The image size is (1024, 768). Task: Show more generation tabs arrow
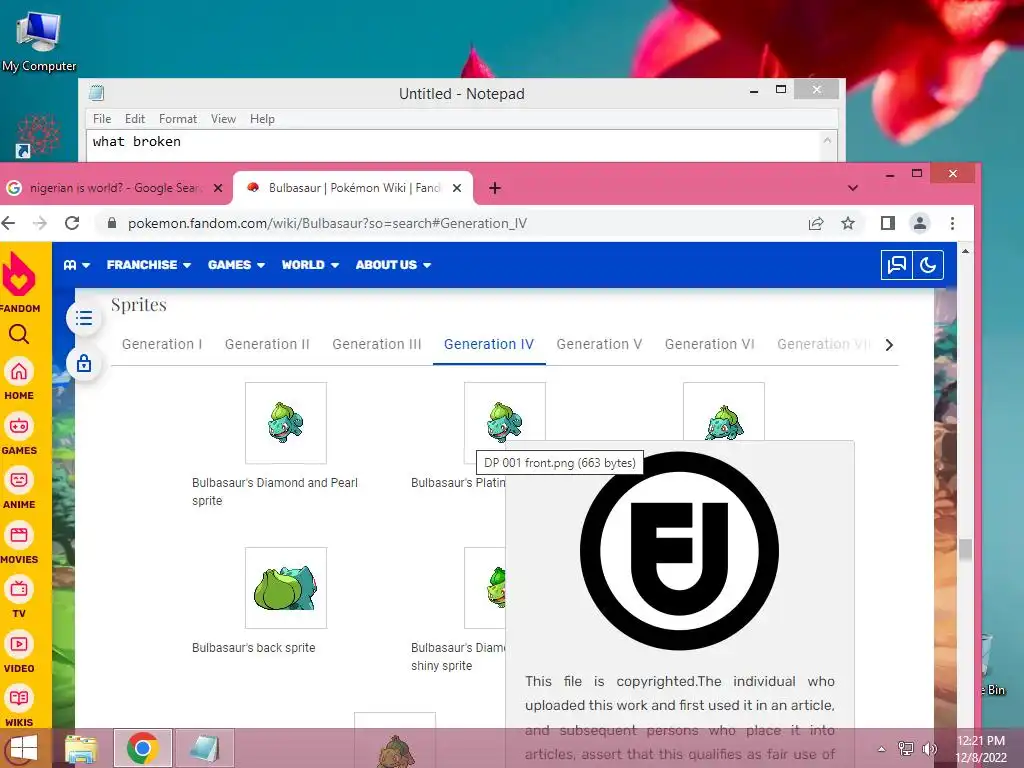point(889,345)
